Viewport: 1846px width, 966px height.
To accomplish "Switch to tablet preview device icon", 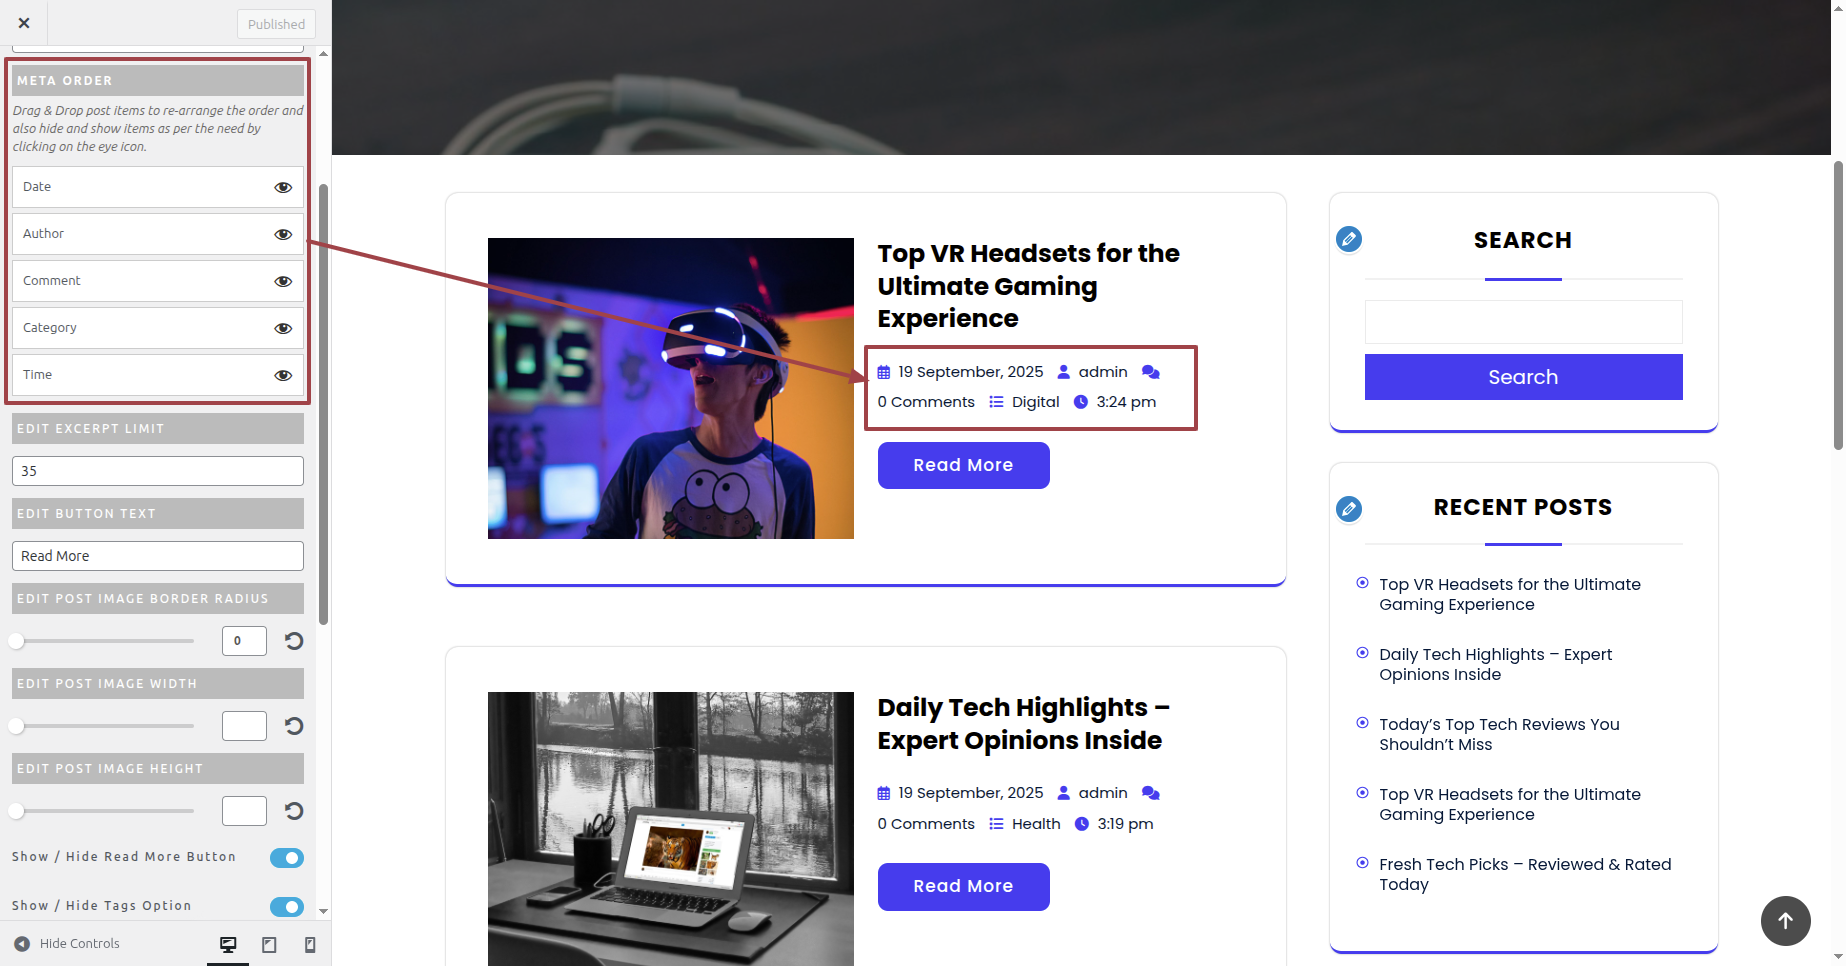I will pyautogui.click(x=269, y=945).
